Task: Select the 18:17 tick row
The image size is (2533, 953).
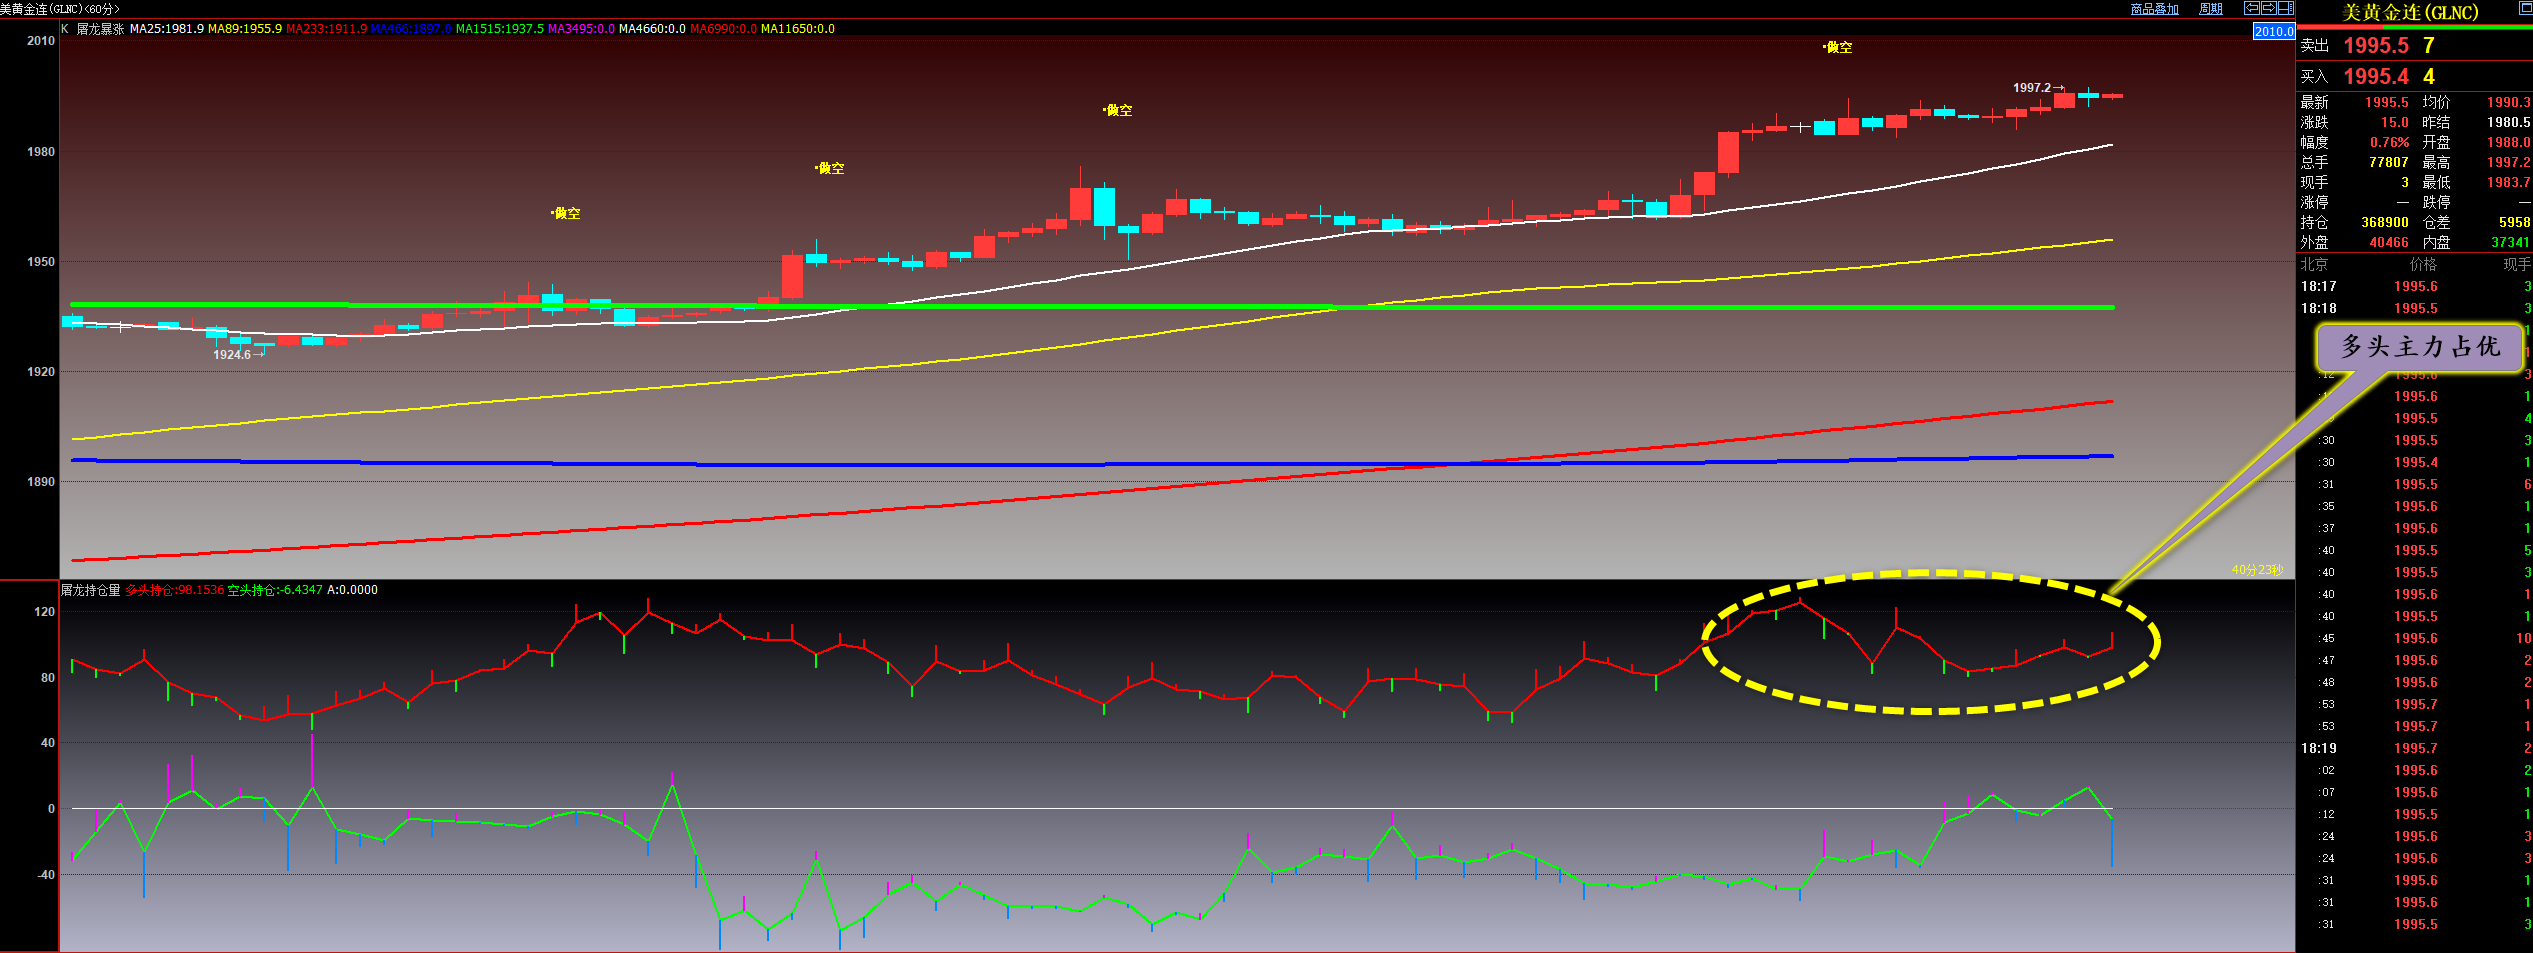Action: tap(2415, 287)
